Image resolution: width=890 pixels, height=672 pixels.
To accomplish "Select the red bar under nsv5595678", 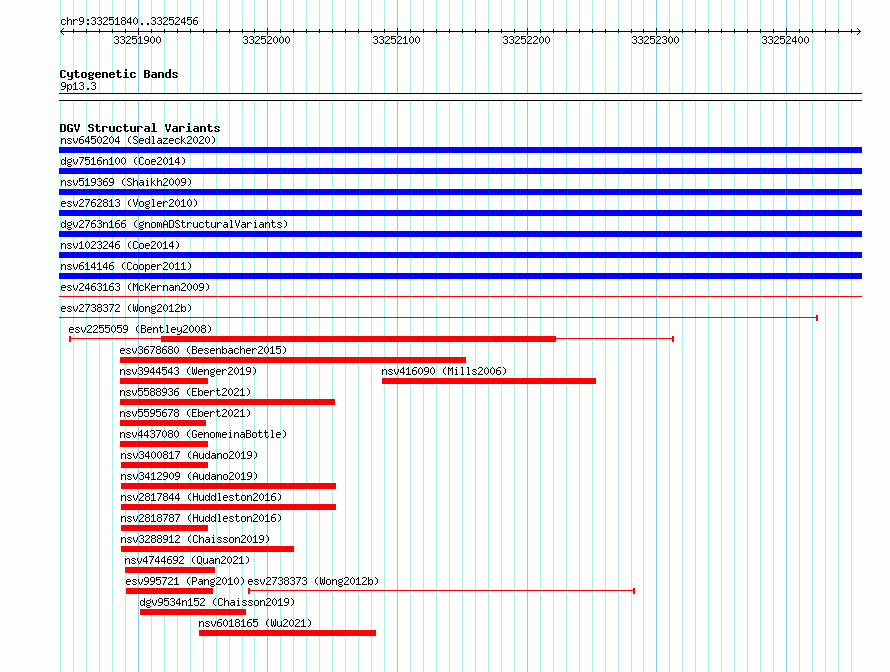I will click(x=163, y=423).
